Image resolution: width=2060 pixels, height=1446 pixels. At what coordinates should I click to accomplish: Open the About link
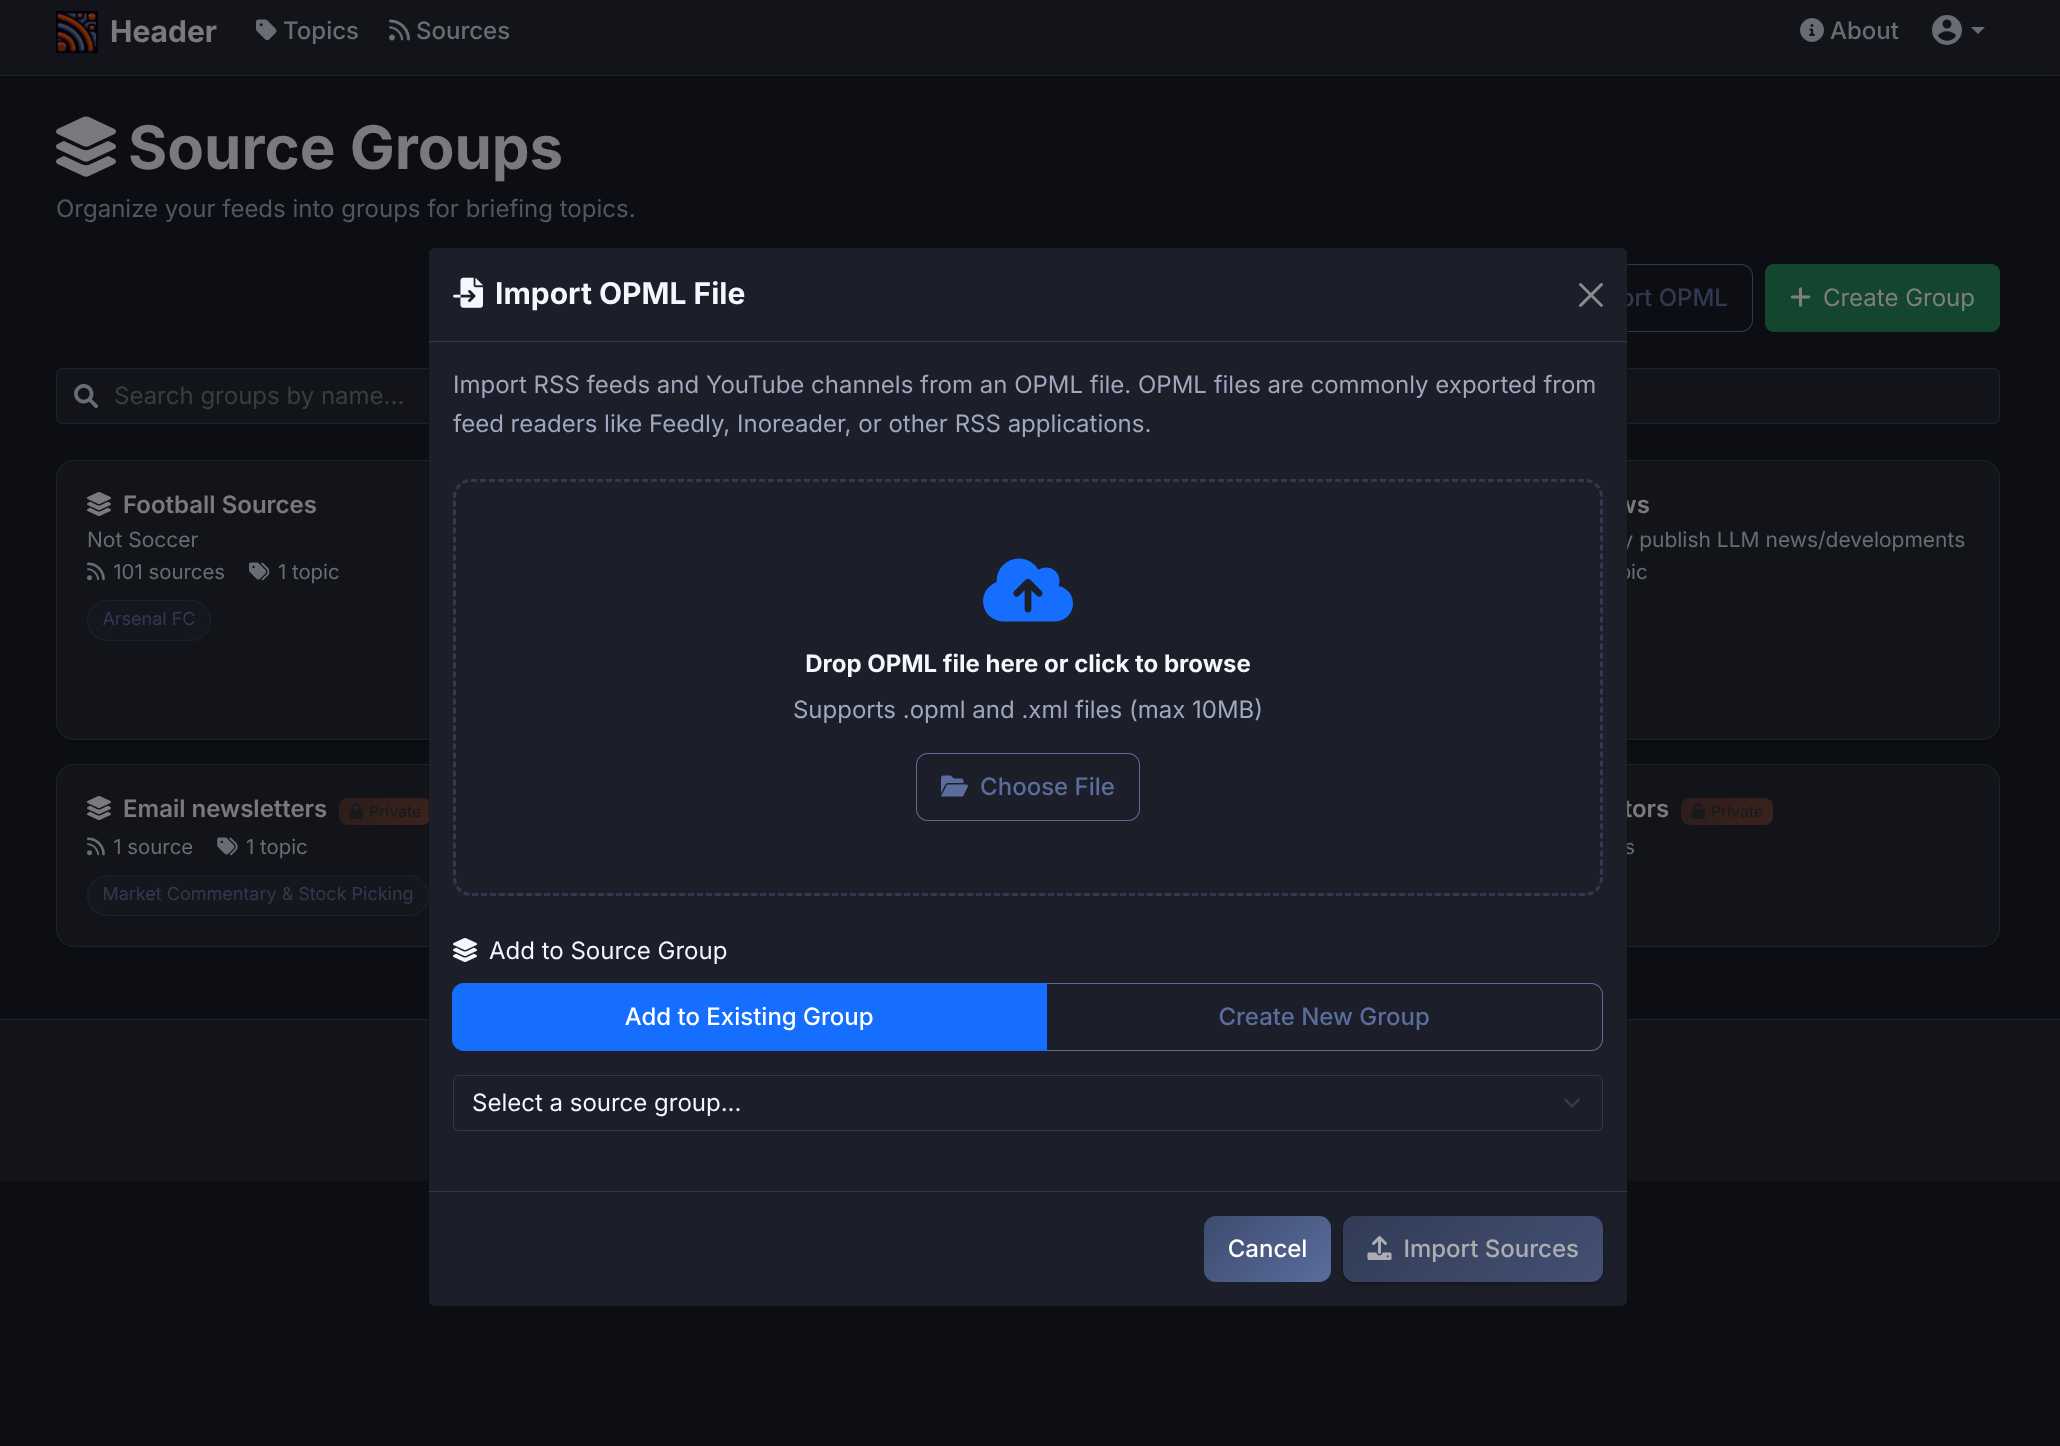[x=1849, y=31]
